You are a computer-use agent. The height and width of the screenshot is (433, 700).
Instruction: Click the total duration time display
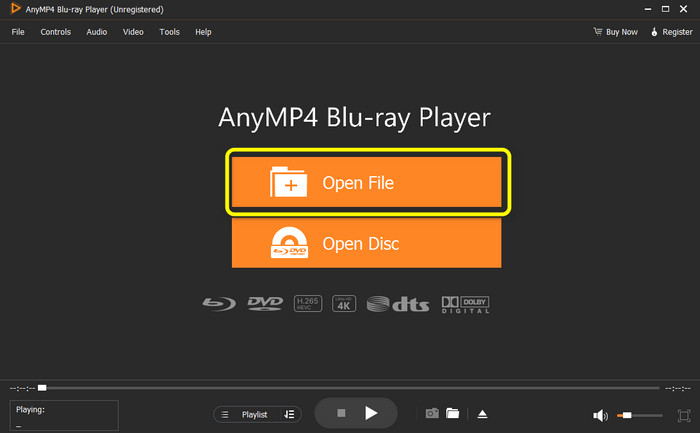678,388
